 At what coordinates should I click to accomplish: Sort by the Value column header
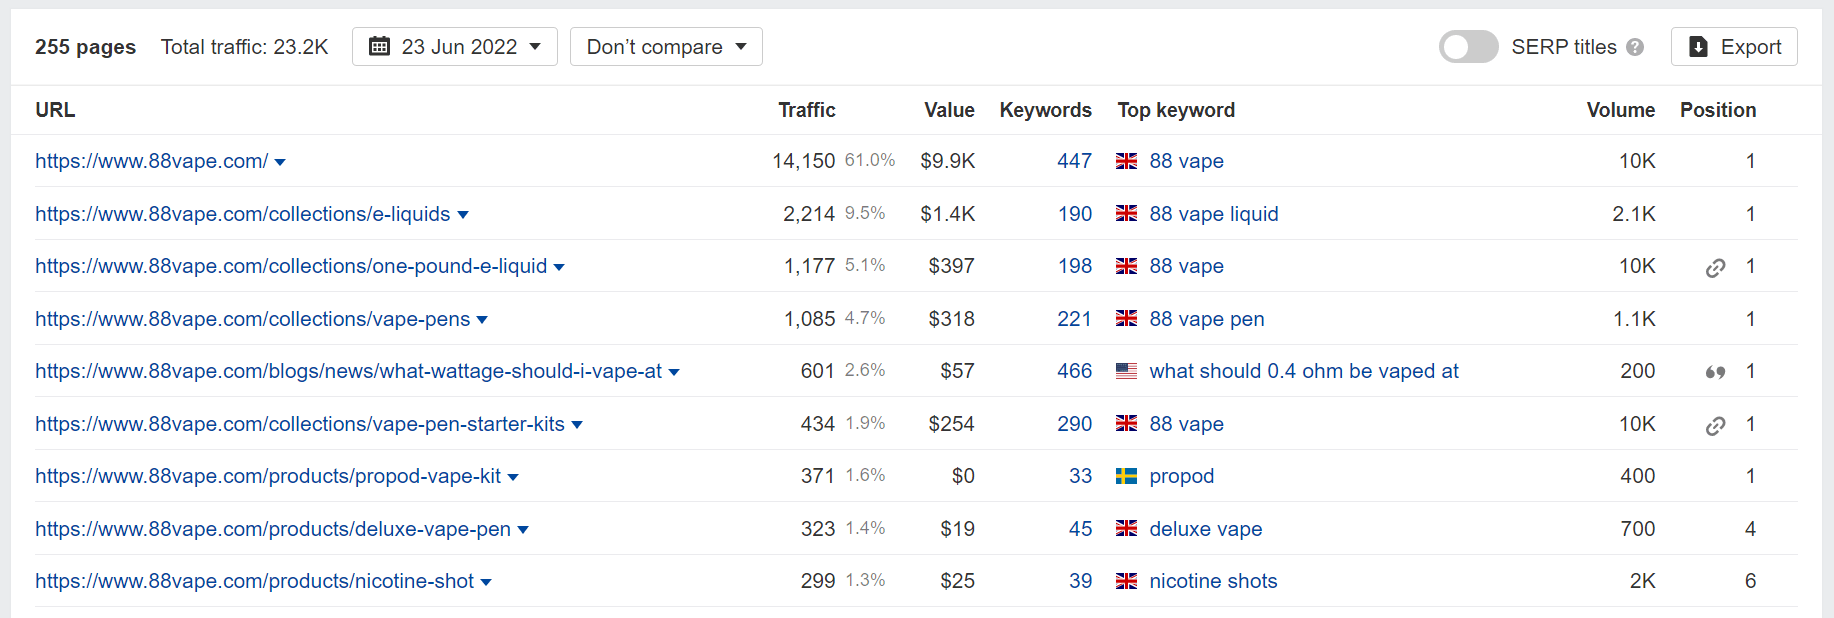pyautogui.click(x=949, y=110)
